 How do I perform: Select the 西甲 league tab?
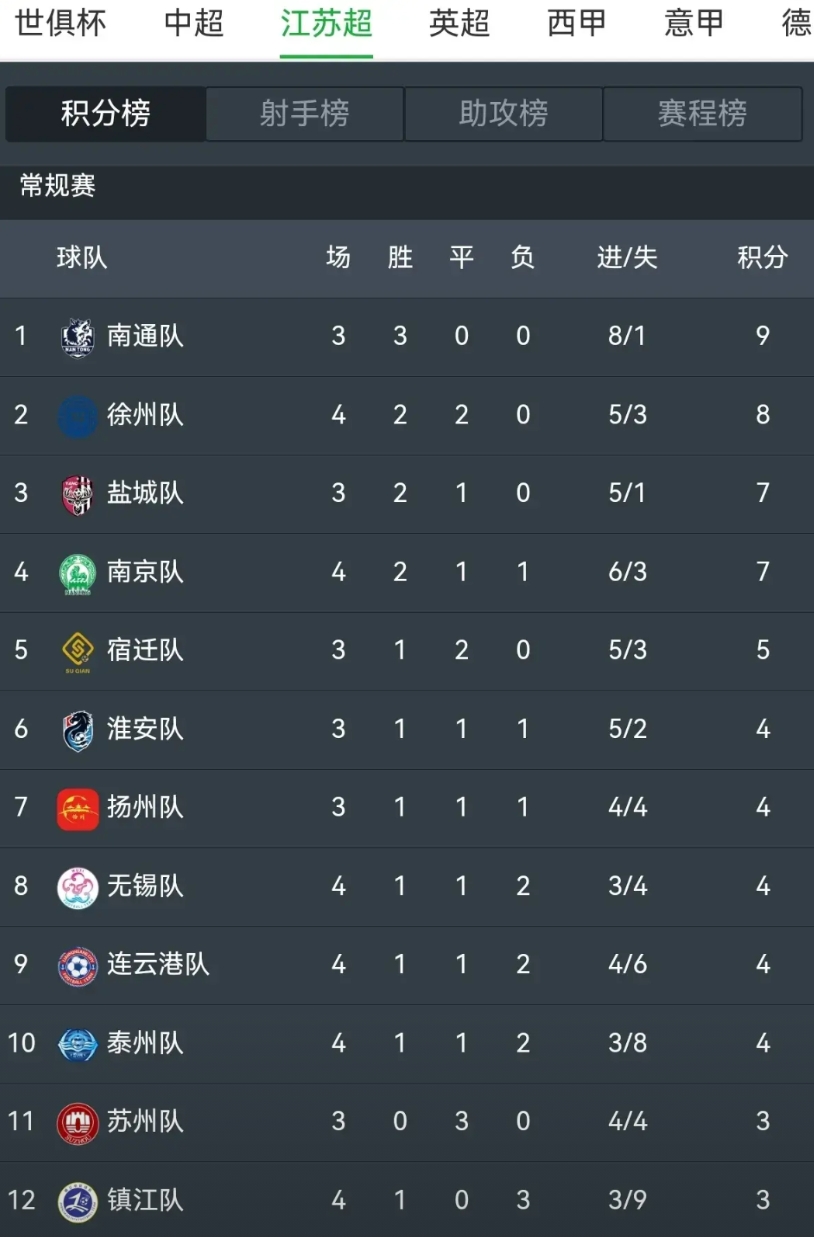coord(577,23)
